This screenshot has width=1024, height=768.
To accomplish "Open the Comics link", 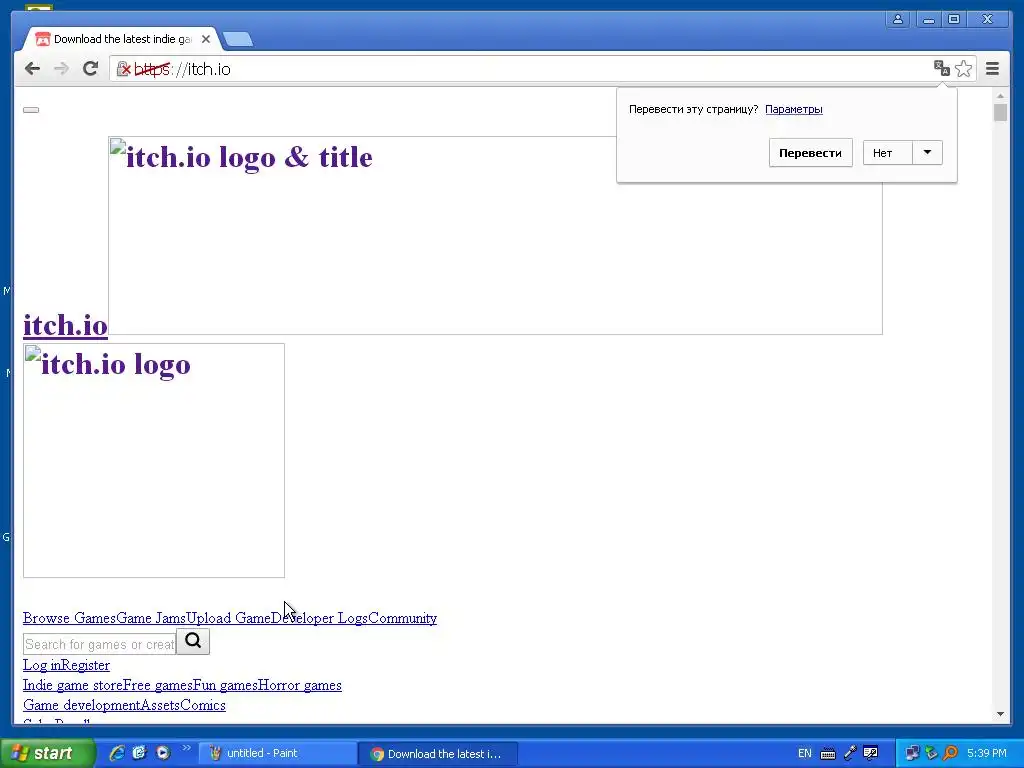I will (203, 705).
